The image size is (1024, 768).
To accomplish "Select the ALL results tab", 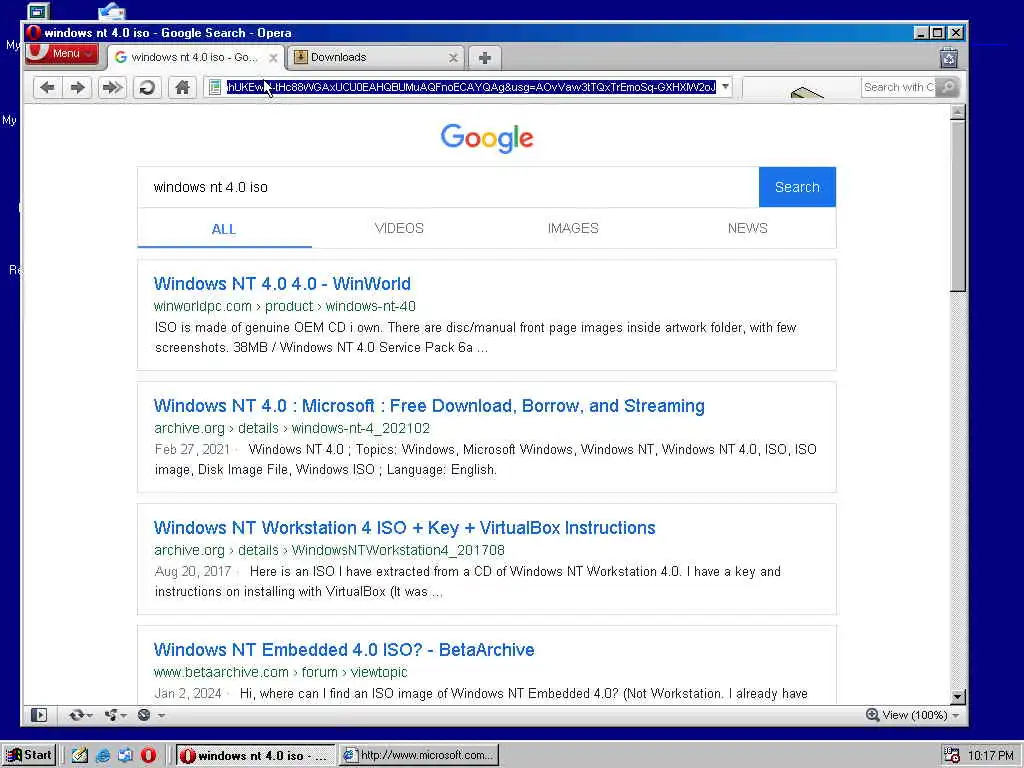I will (224, 229).
